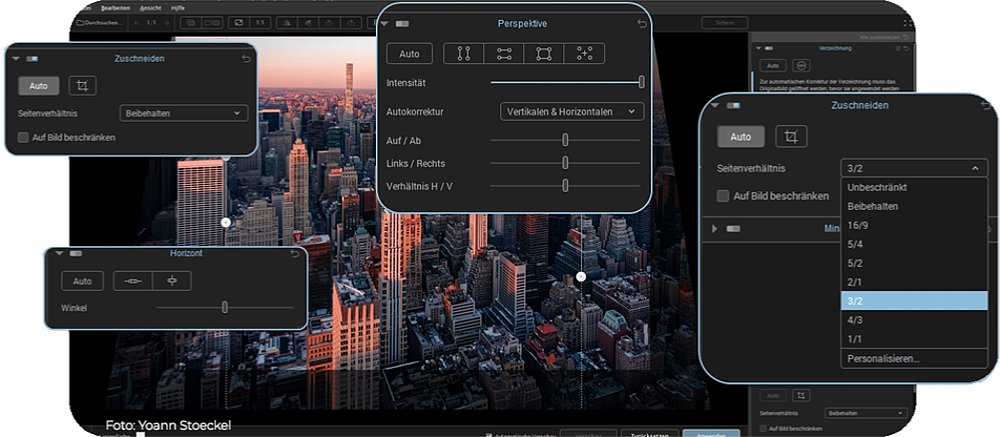Go to the next image with the right arrow

pyautogui.click(x=165, y=22)
